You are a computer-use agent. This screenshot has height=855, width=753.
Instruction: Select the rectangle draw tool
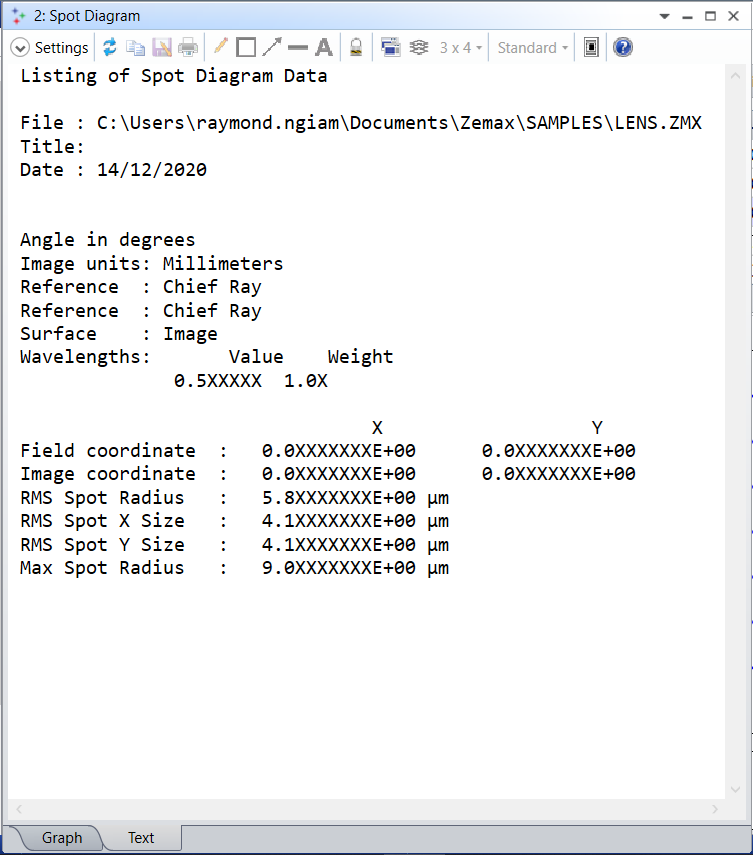point(246,48)
